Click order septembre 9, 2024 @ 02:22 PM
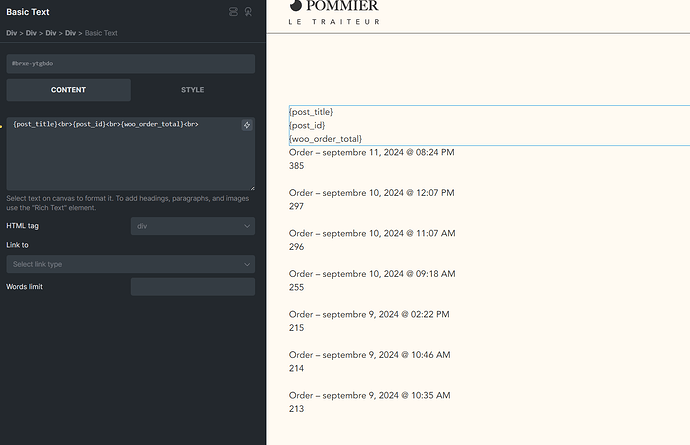 pyautogui.click(x=369, y=314)
